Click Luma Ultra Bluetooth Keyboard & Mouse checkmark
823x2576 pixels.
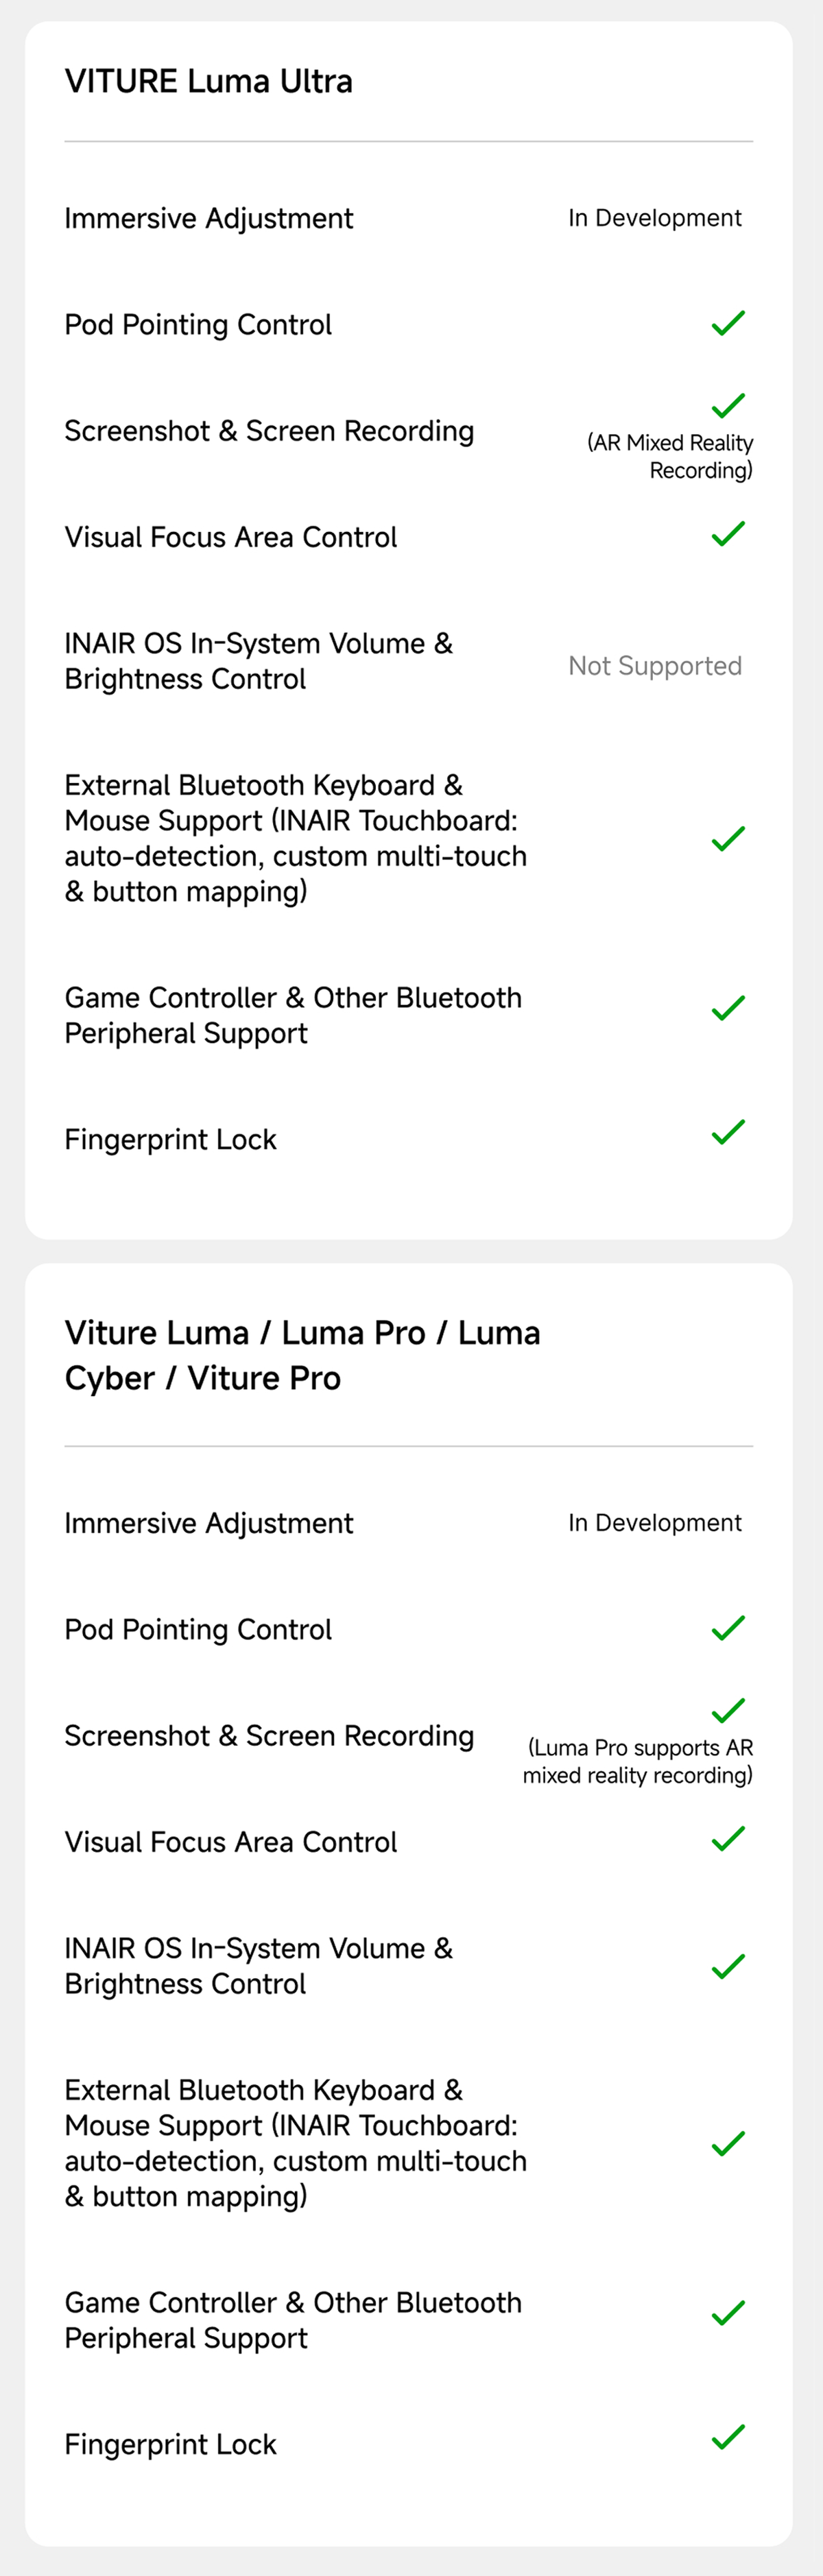pos(728,839)
